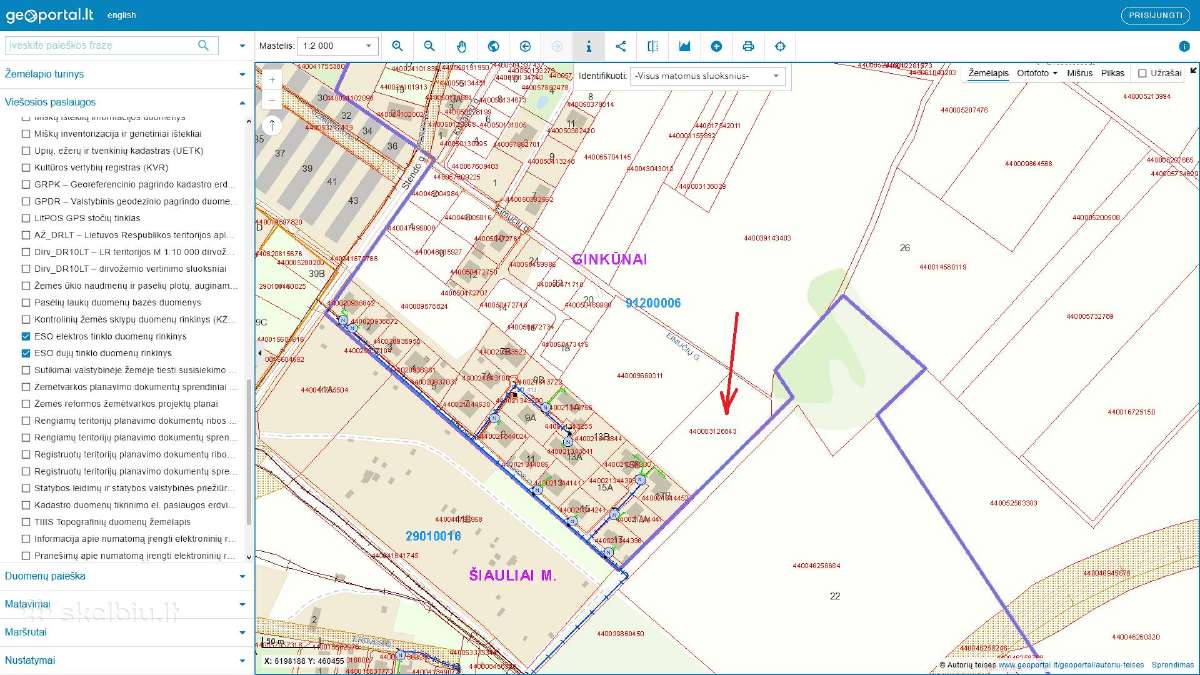Click the north arrow compass button
Viewport: 1200px width, 675px height.
pos(272,125)
